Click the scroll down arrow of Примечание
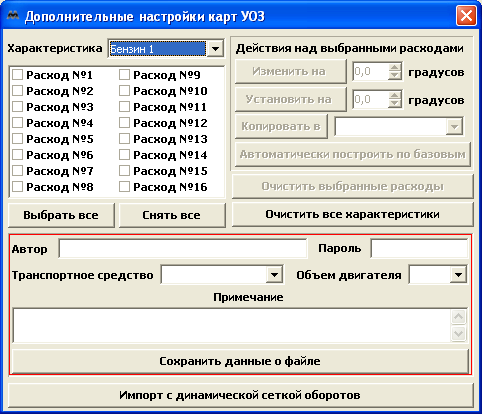 tap(459, 334)
